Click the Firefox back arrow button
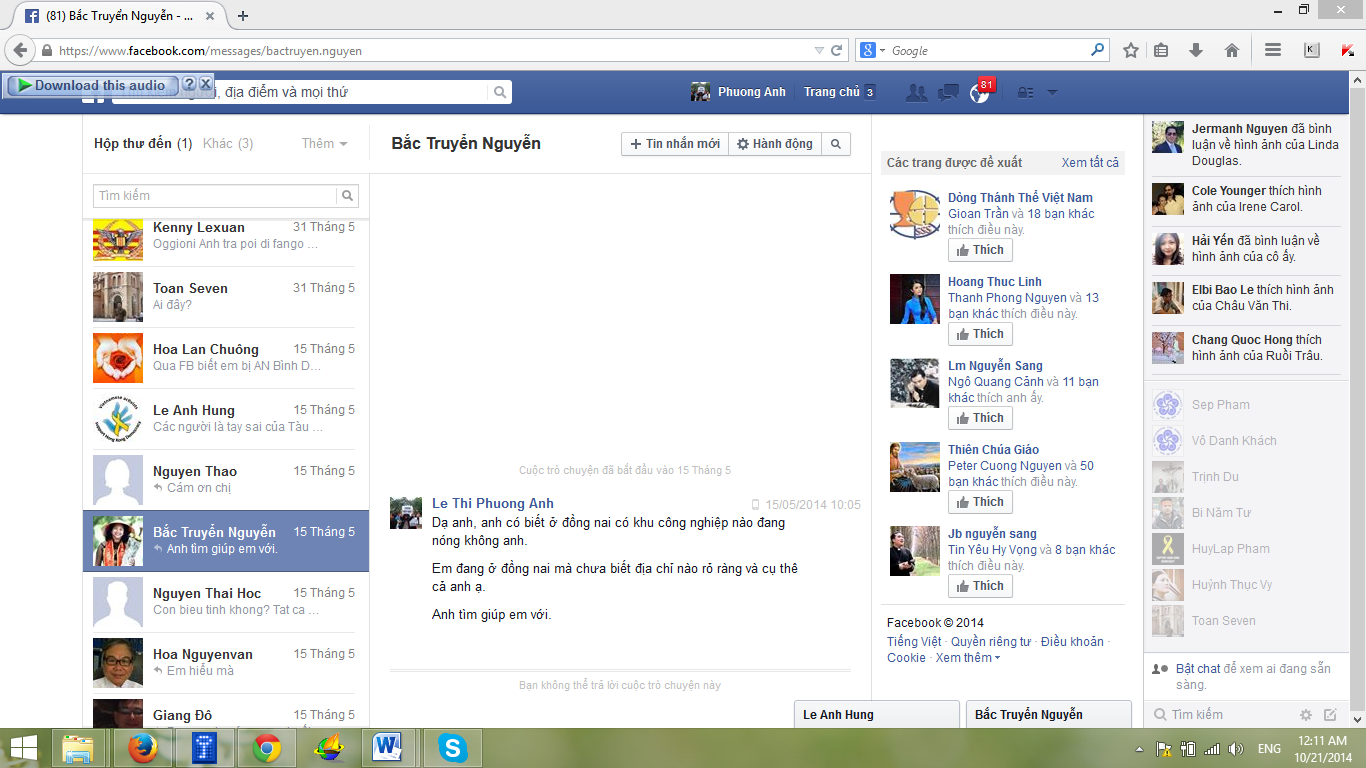This screenshot has width=1366, height=768. [20, 50]
